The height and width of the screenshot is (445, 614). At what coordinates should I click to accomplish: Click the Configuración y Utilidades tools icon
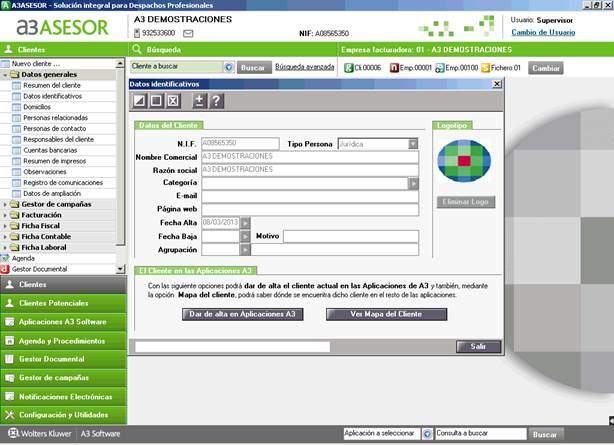point(9,414)
